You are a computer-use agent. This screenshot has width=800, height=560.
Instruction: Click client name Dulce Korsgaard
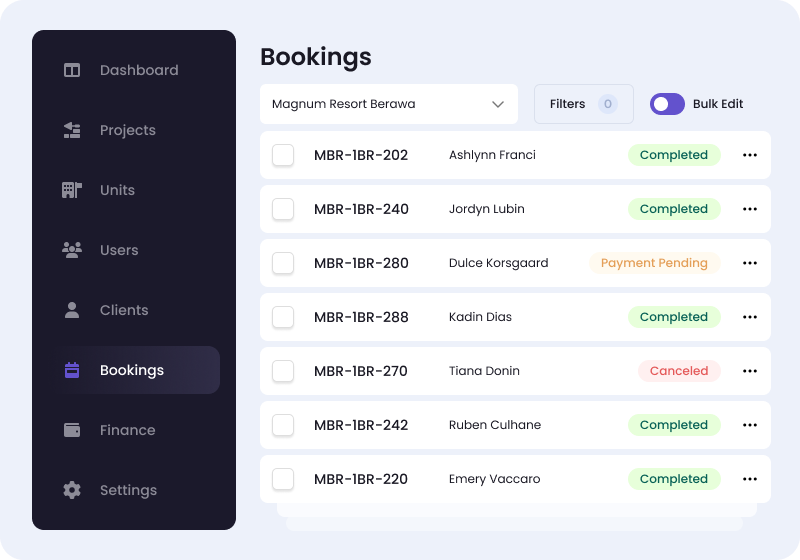[x=498, y=263]
